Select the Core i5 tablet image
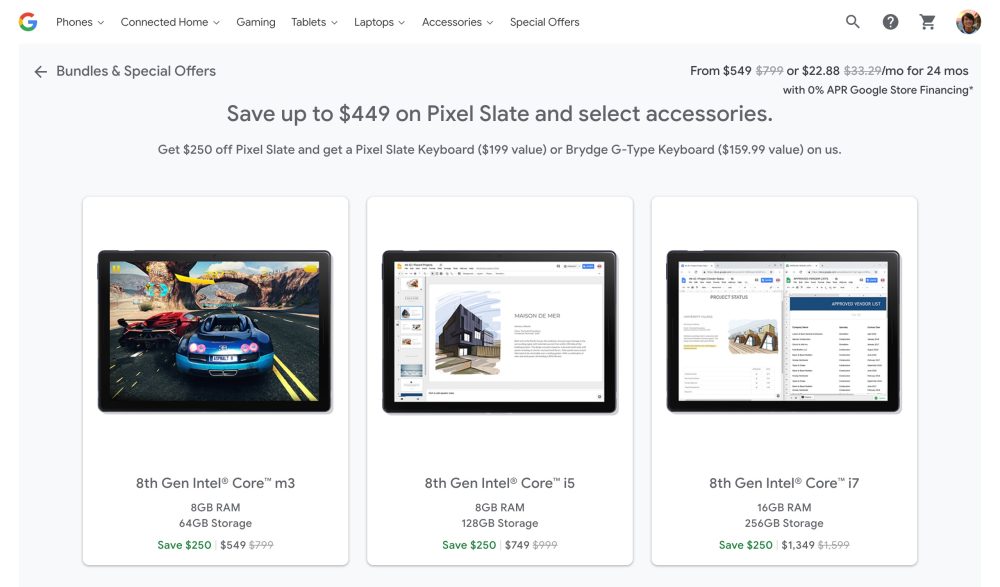This screenshot has width=1000, height=587. [x=500, y=332]
